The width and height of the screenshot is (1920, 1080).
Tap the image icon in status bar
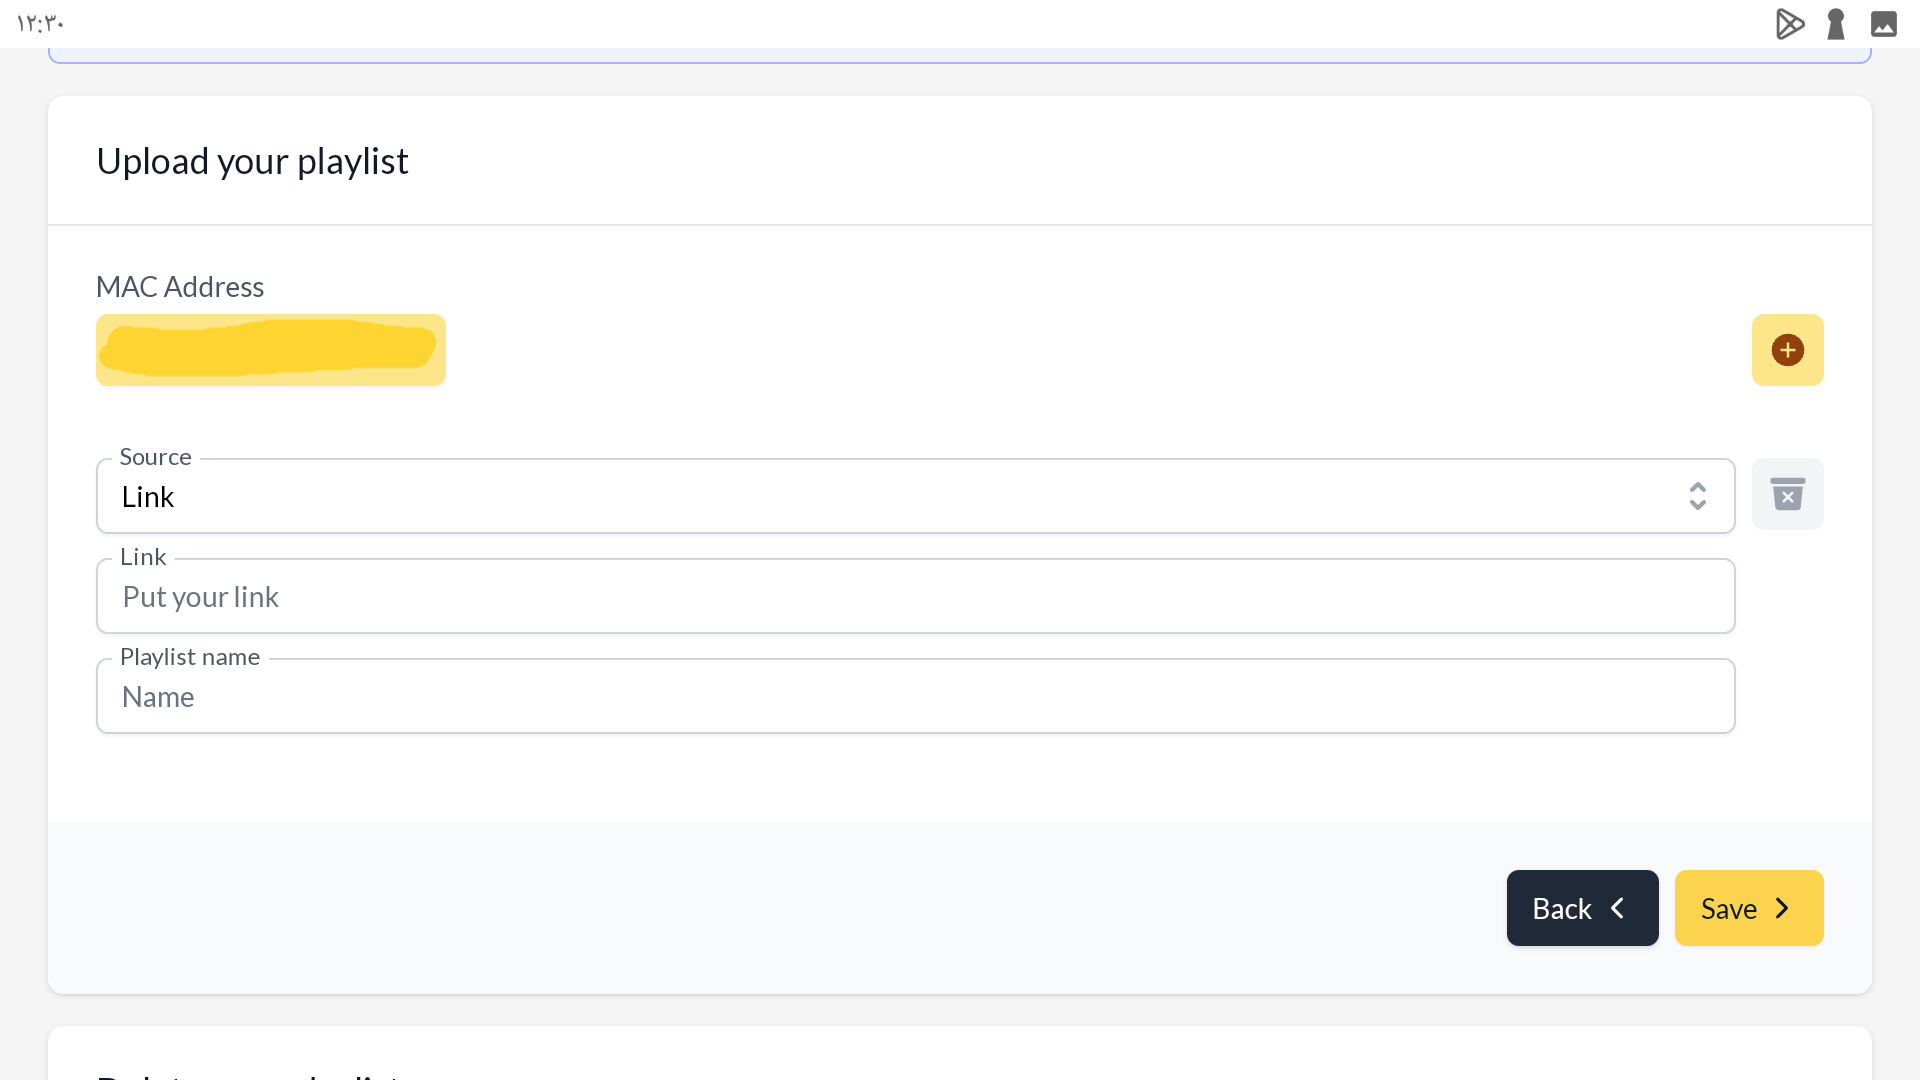pos(1884,24)
